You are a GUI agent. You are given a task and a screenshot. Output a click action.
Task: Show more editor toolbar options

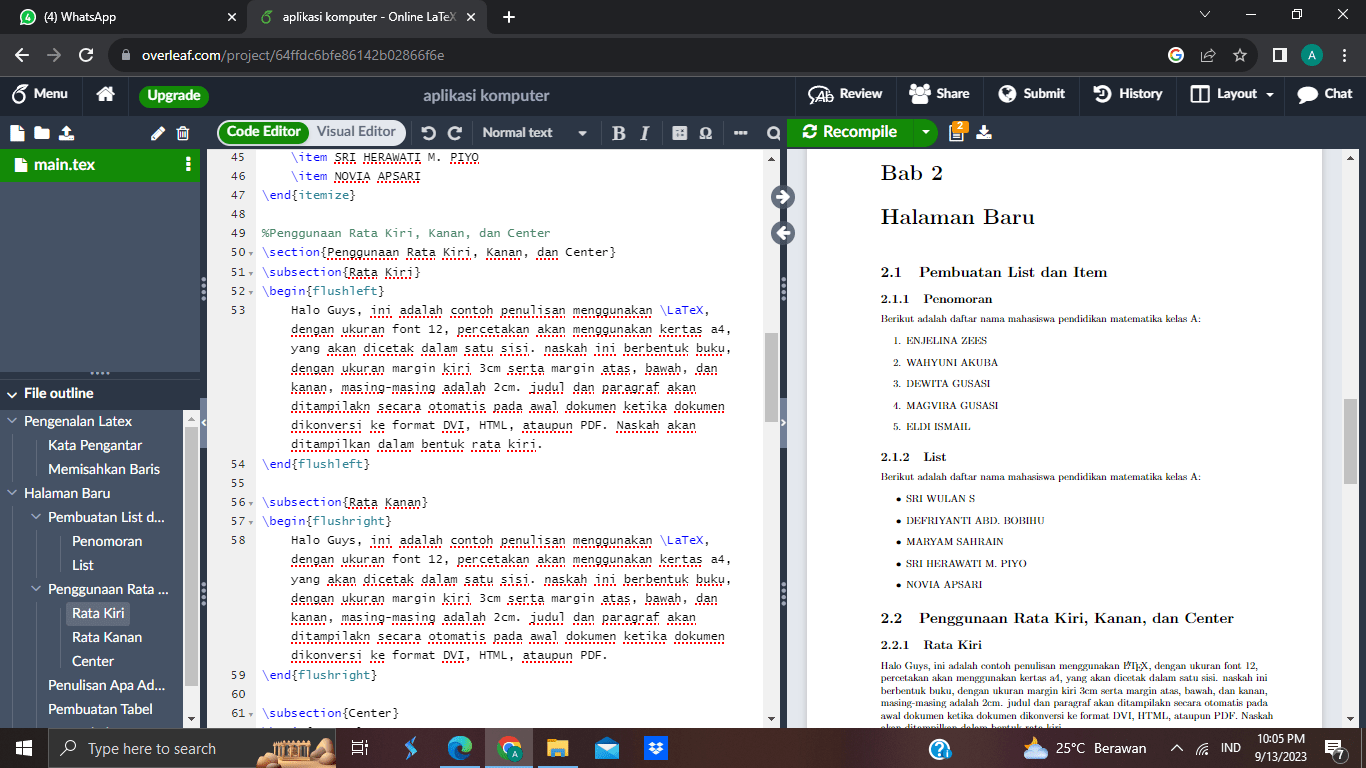pos(740,133)
